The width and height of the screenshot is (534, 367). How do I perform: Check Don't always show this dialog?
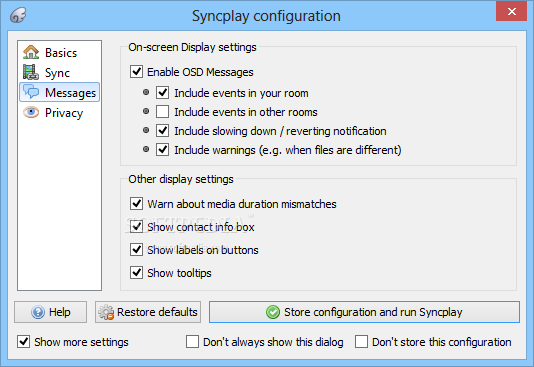tap(192, 341)
